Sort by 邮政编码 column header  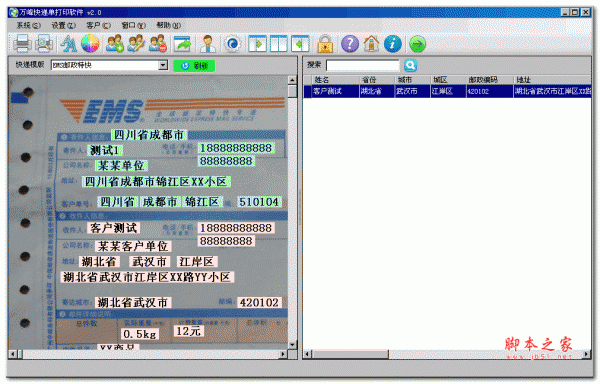[x=489, y=80]
